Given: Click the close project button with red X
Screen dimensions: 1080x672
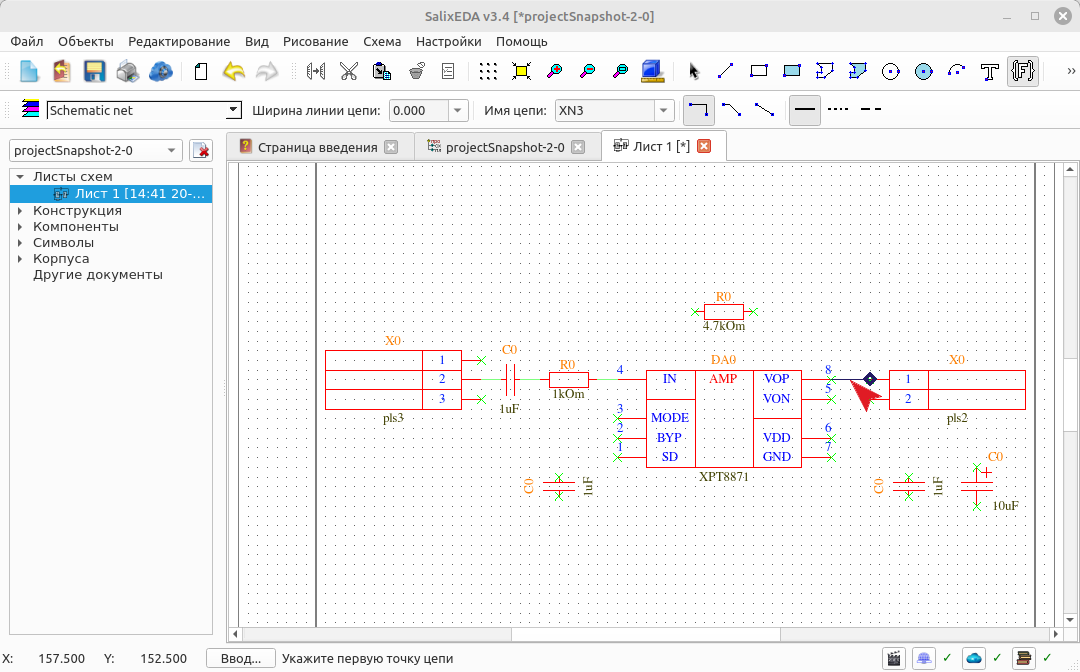Looking at the screenshot, I should pyautogui.click(x=200, y=150).
